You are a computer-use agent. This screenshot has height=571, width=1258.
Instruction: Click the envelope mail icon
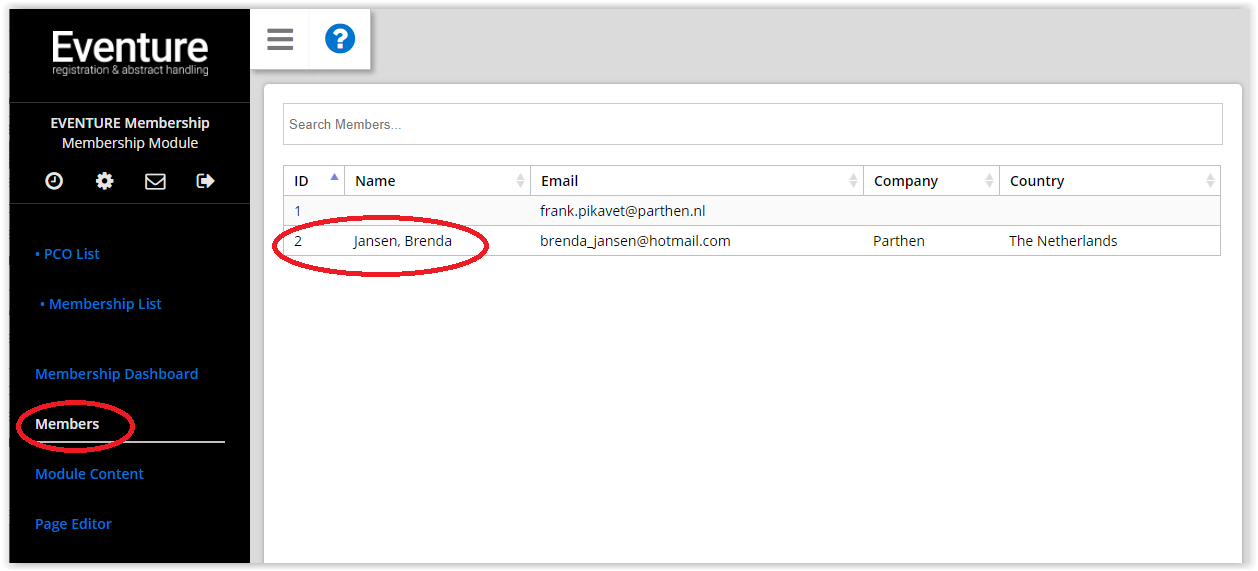click(x=155, y=181)
